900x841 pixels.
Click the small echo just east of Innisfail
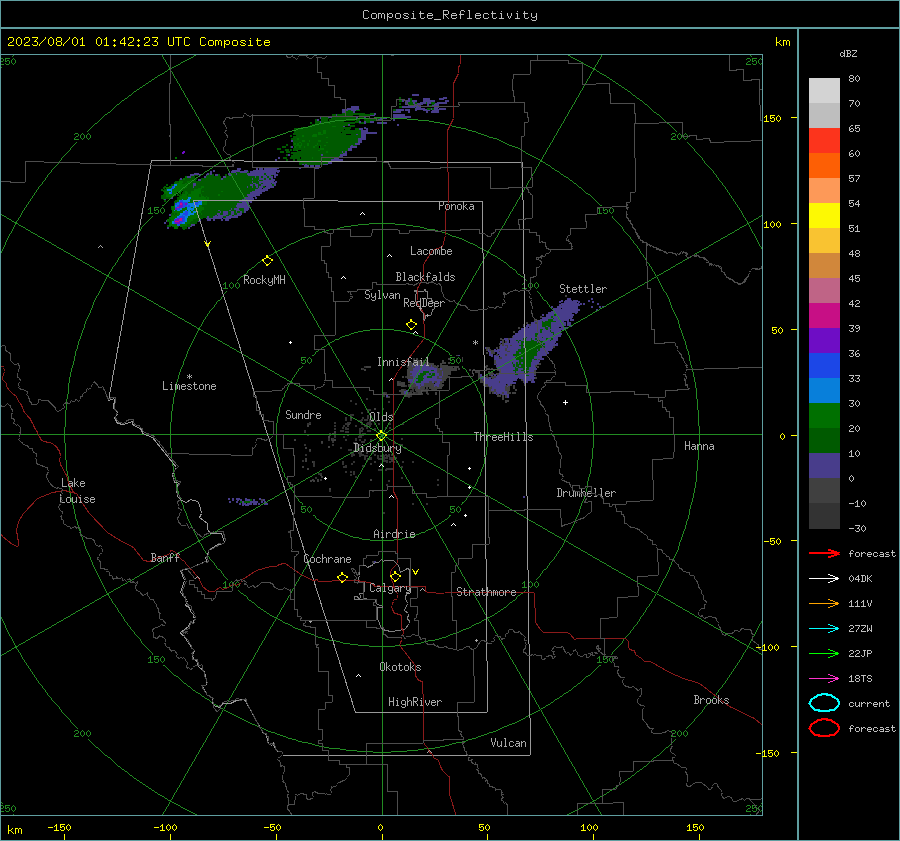(426, 377)
